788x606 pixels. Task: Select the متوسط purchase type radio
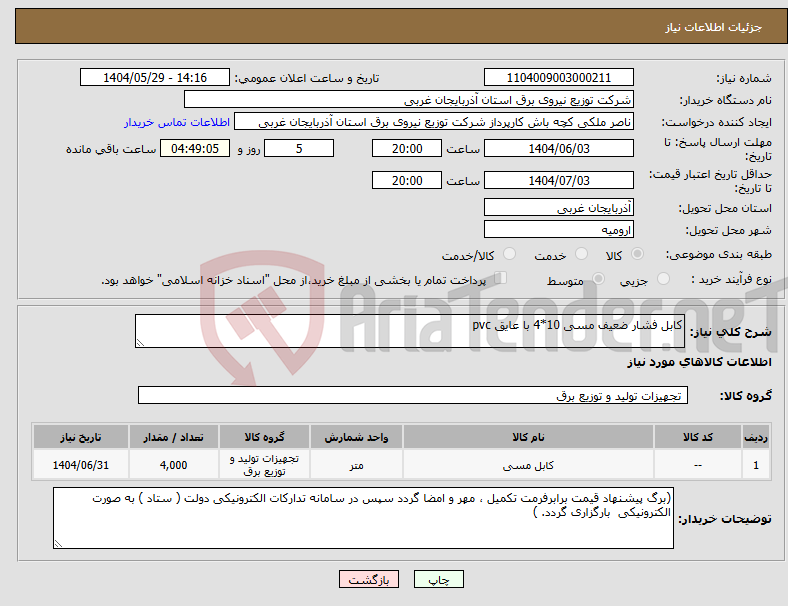(598, 279)
